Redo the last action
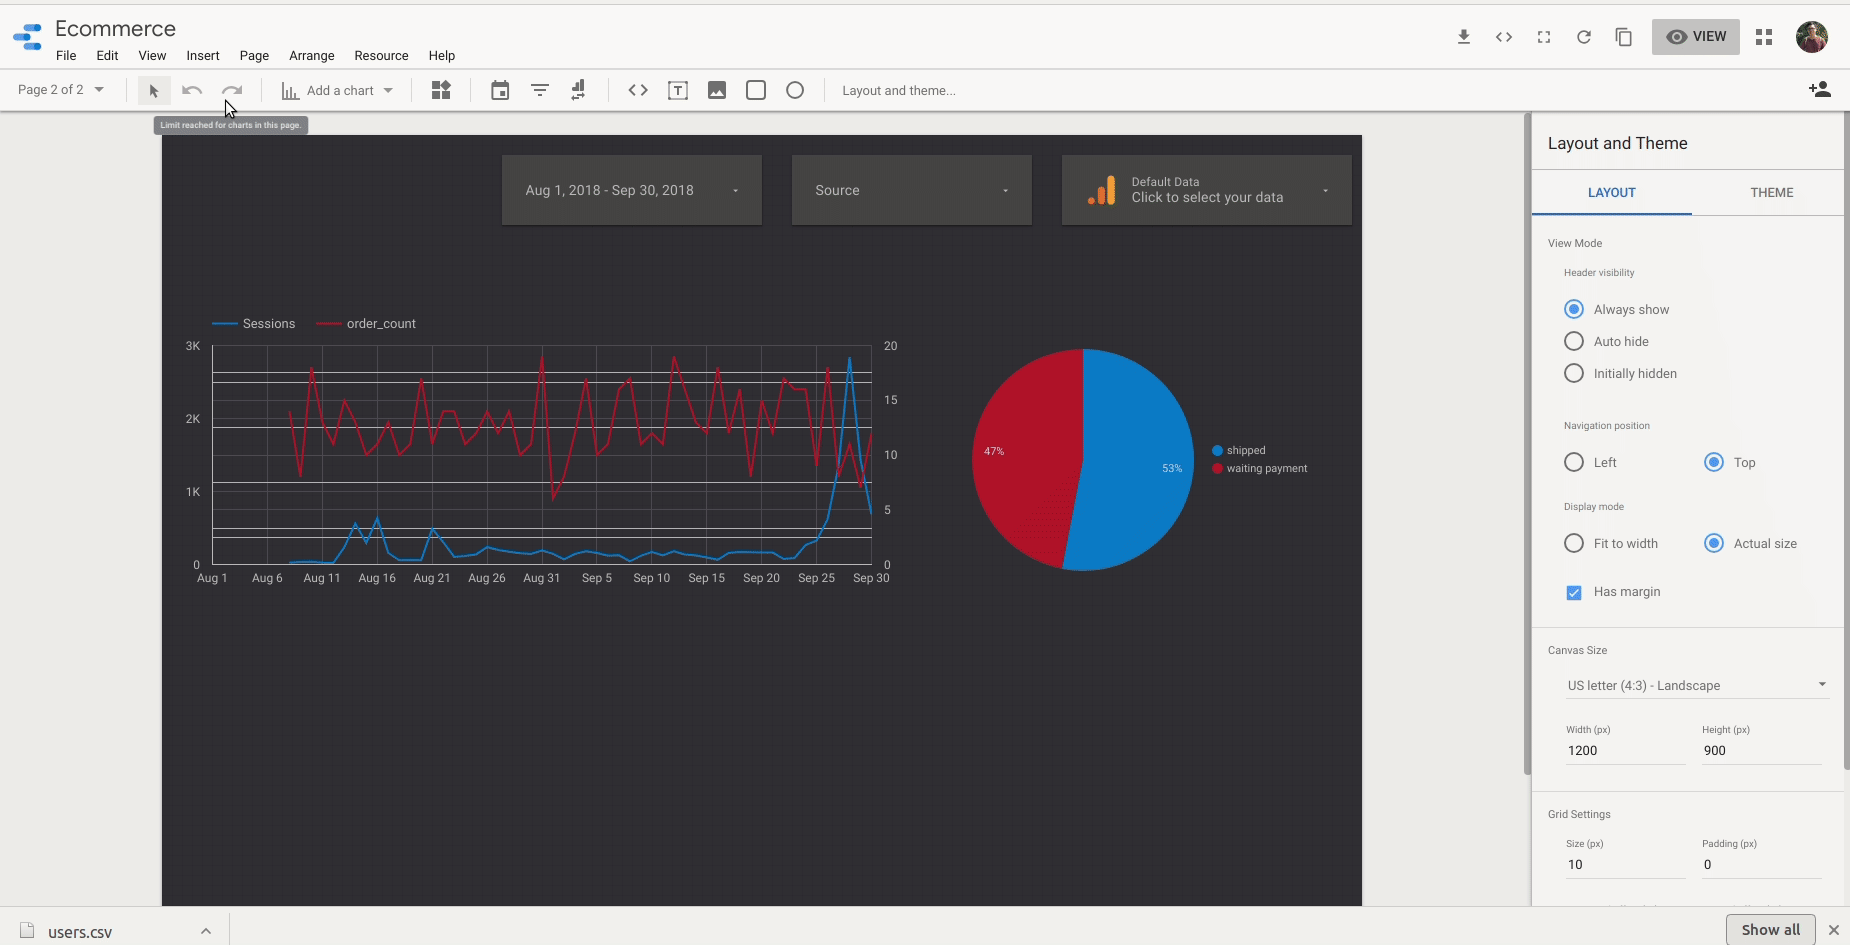This screenshot has height=945, width=1850. 232,91
